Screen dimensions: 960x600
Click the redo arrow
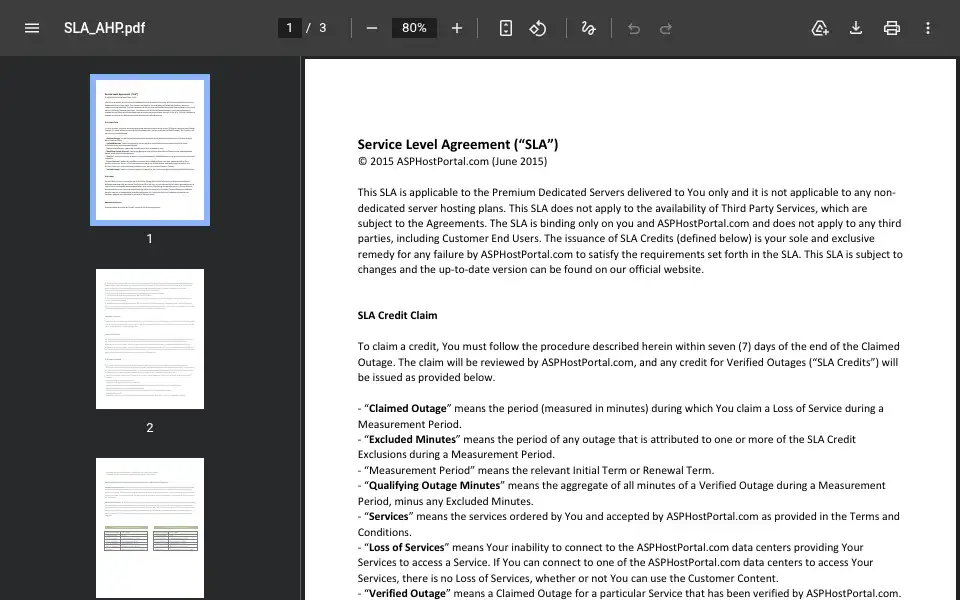click(666, 28)
